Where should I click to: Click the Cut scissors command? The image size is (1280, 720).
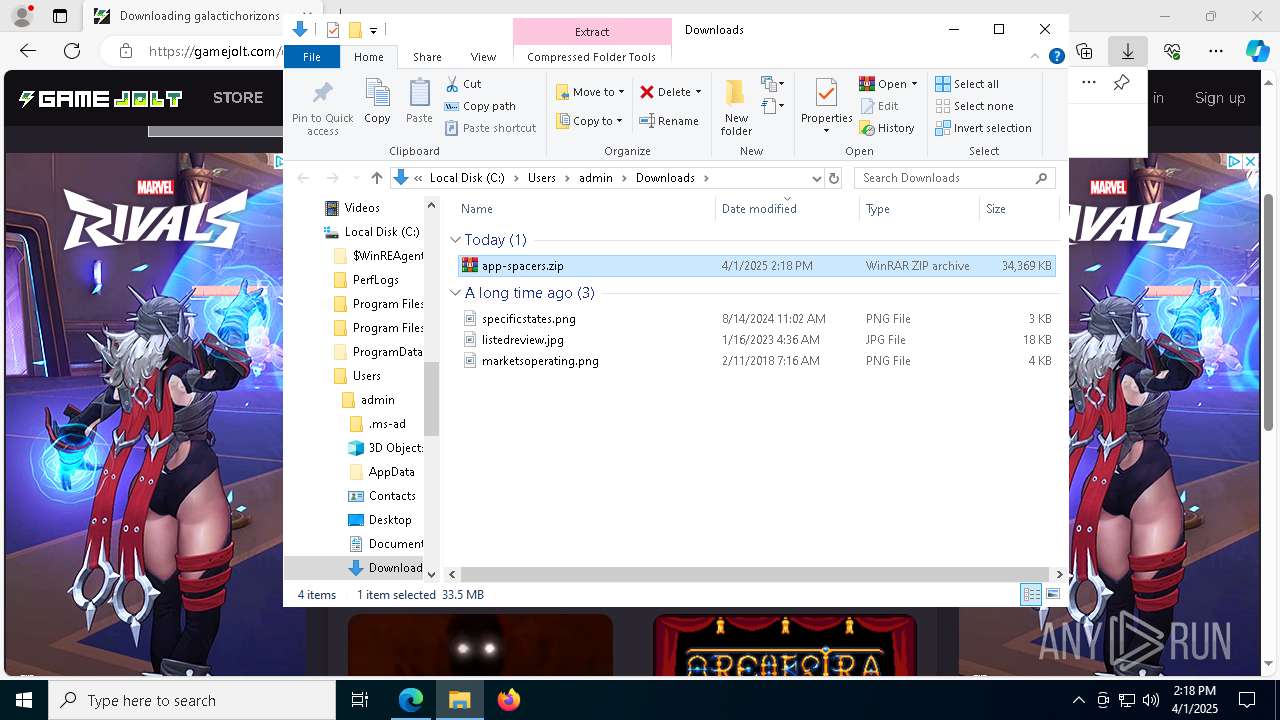pyautogui.click(x=463, y=84)
